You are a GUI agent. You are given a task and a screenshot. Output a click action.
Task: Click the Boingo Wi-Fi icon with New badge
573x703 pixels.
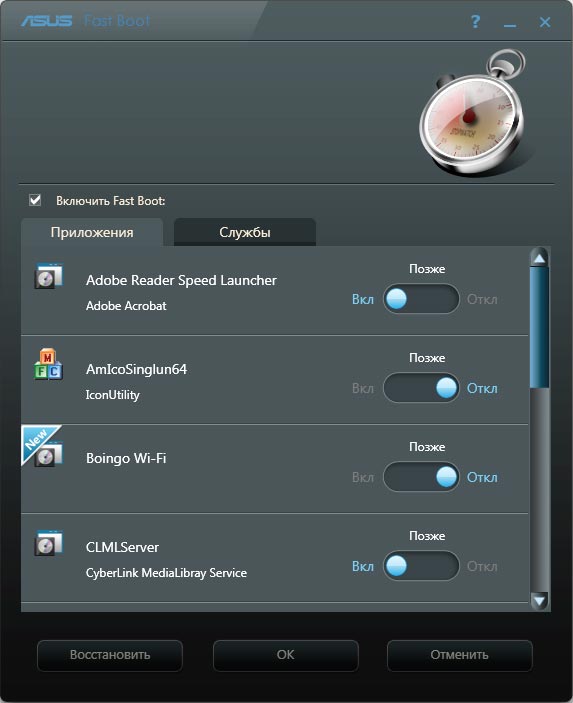tap(43, 447)
